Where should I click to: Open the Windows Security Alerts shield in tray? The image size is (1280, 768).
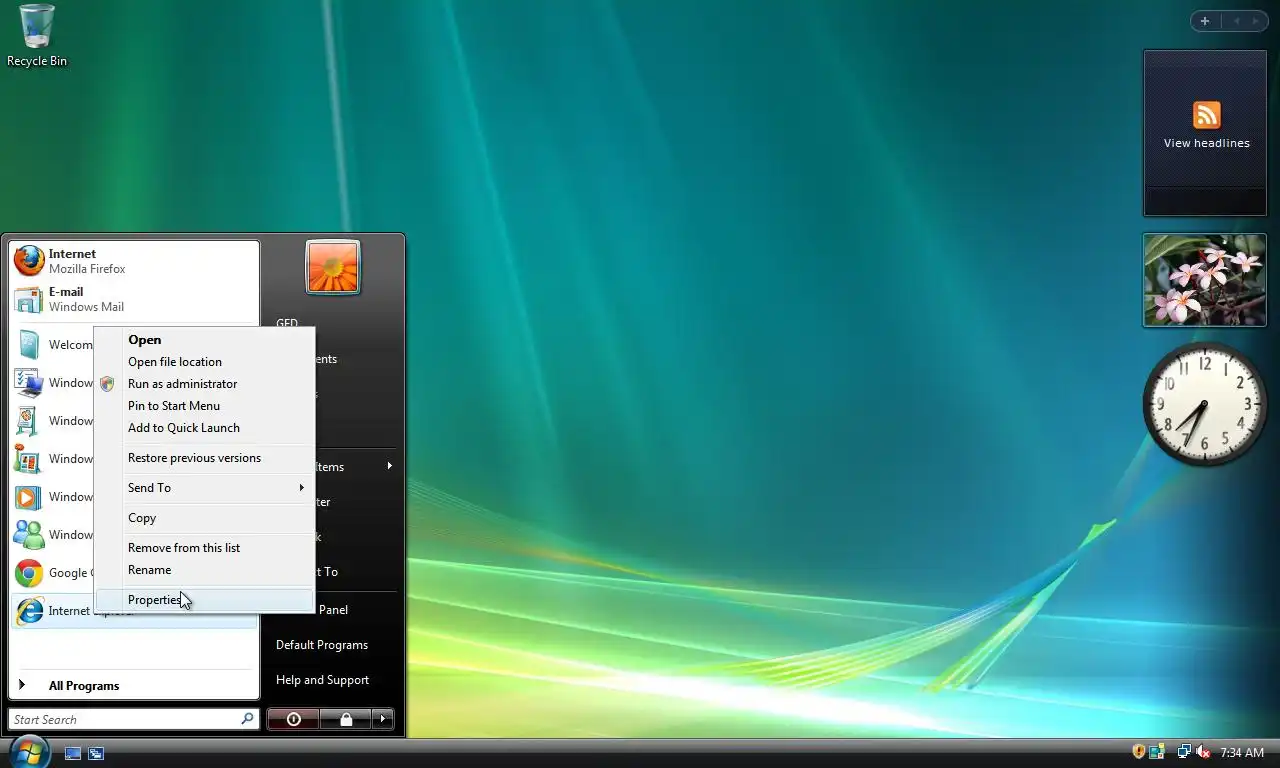[x=1138, y=752]
